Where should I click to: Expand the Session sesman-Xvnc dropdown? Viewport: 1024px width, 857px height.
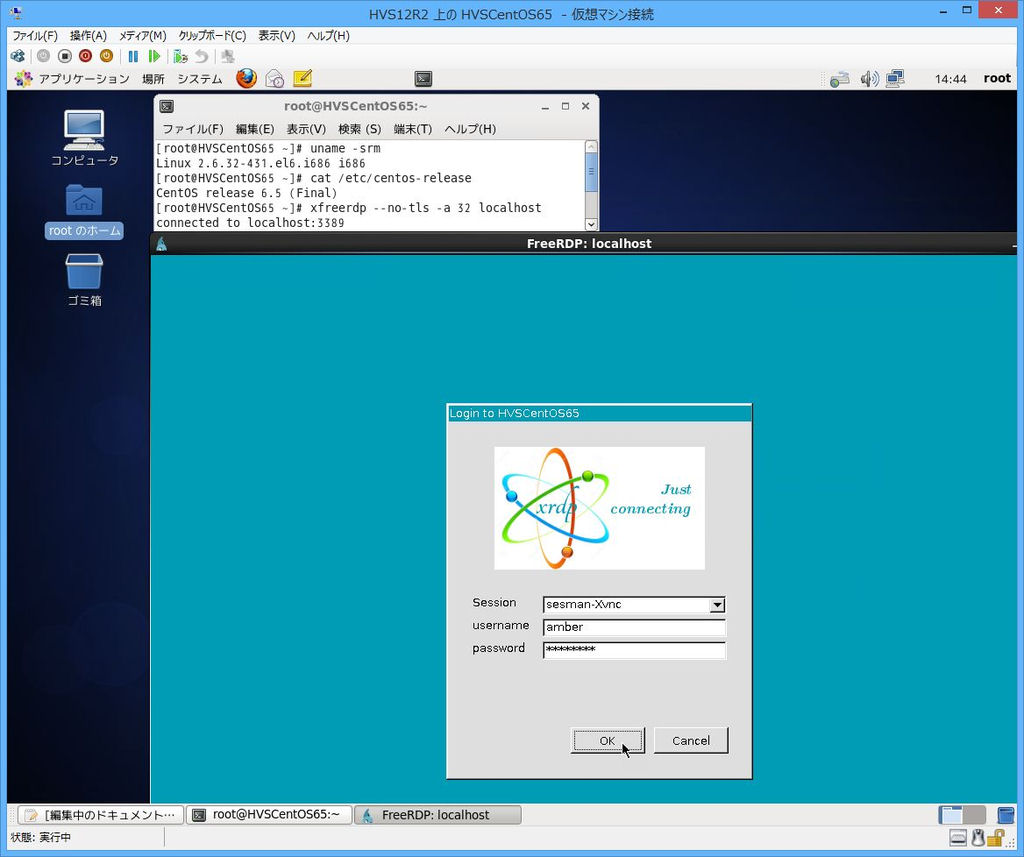(x=716, y=605)
